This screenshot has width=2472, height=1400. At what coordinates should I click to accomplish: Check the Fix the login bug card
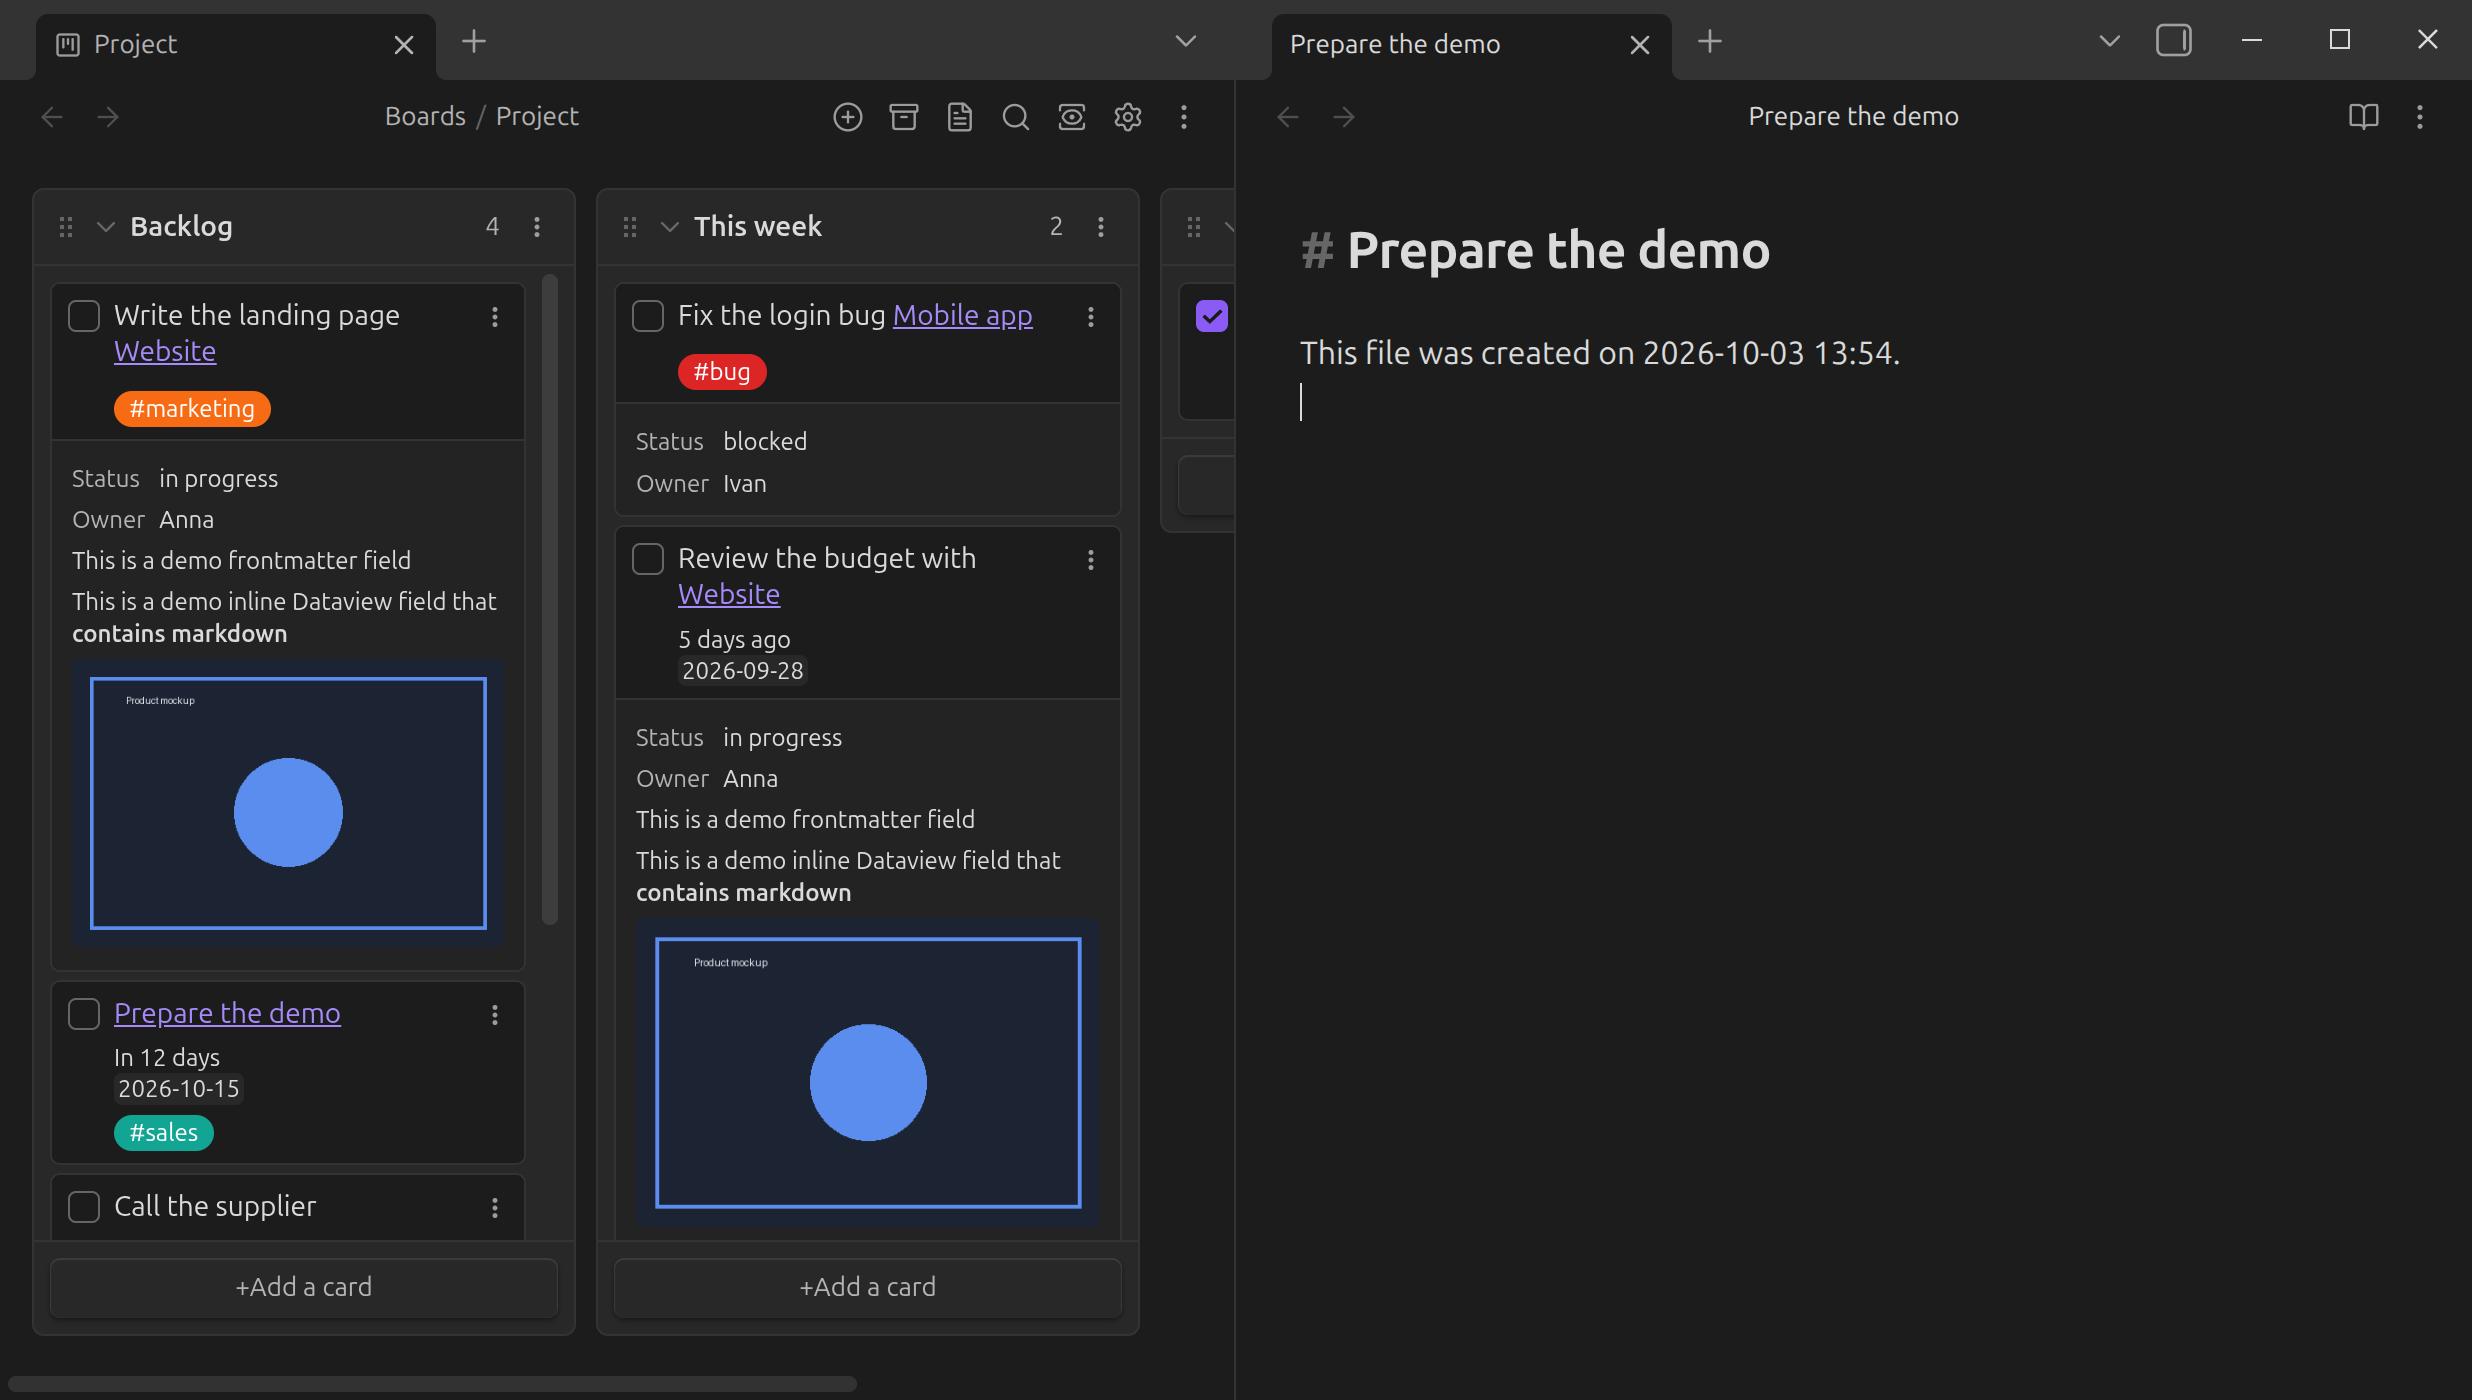[x=648, y=316]
